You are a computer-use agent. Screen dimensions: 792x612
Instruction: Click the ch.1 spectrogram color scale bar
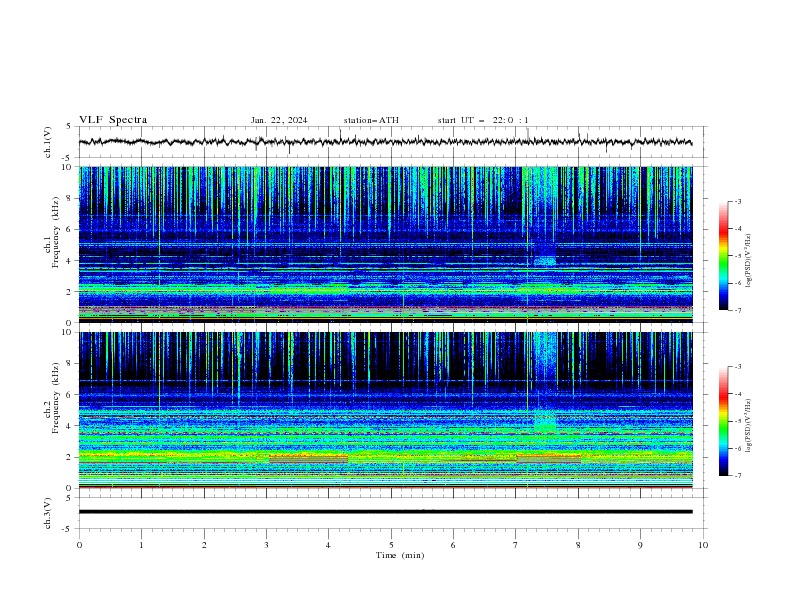point(724,256)
